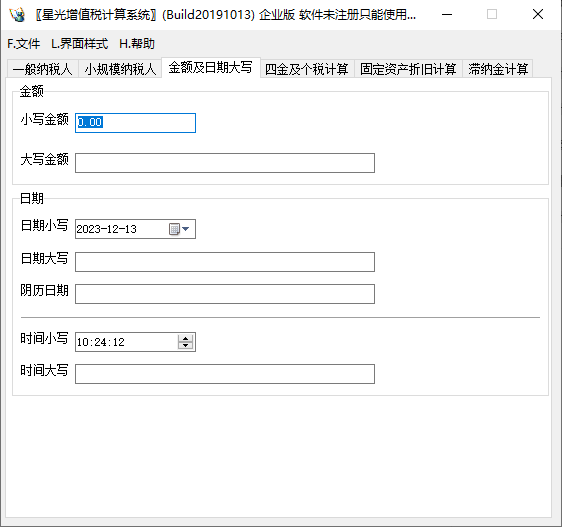This screenshot has height=527, width=562.
Task: Click the app icon in title bar
Action: click(17, 14)
